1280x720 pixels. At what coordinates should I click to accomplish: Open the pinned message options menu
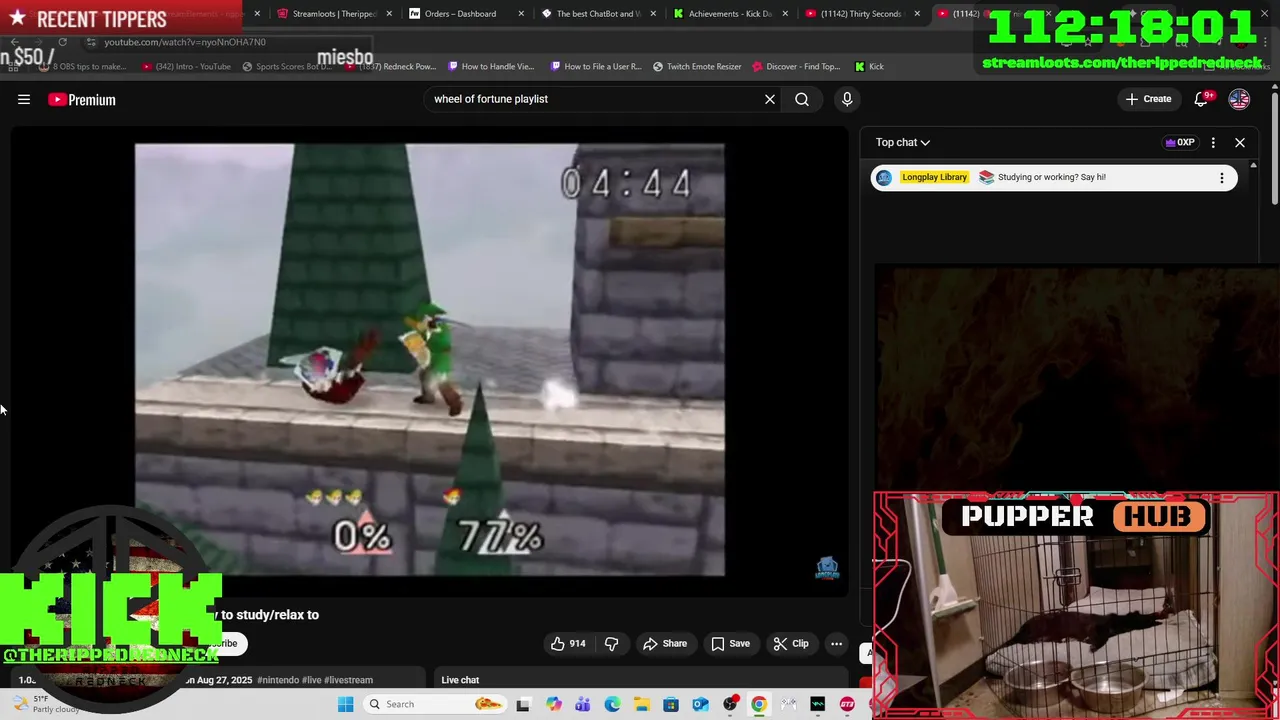coord(1221,178)
